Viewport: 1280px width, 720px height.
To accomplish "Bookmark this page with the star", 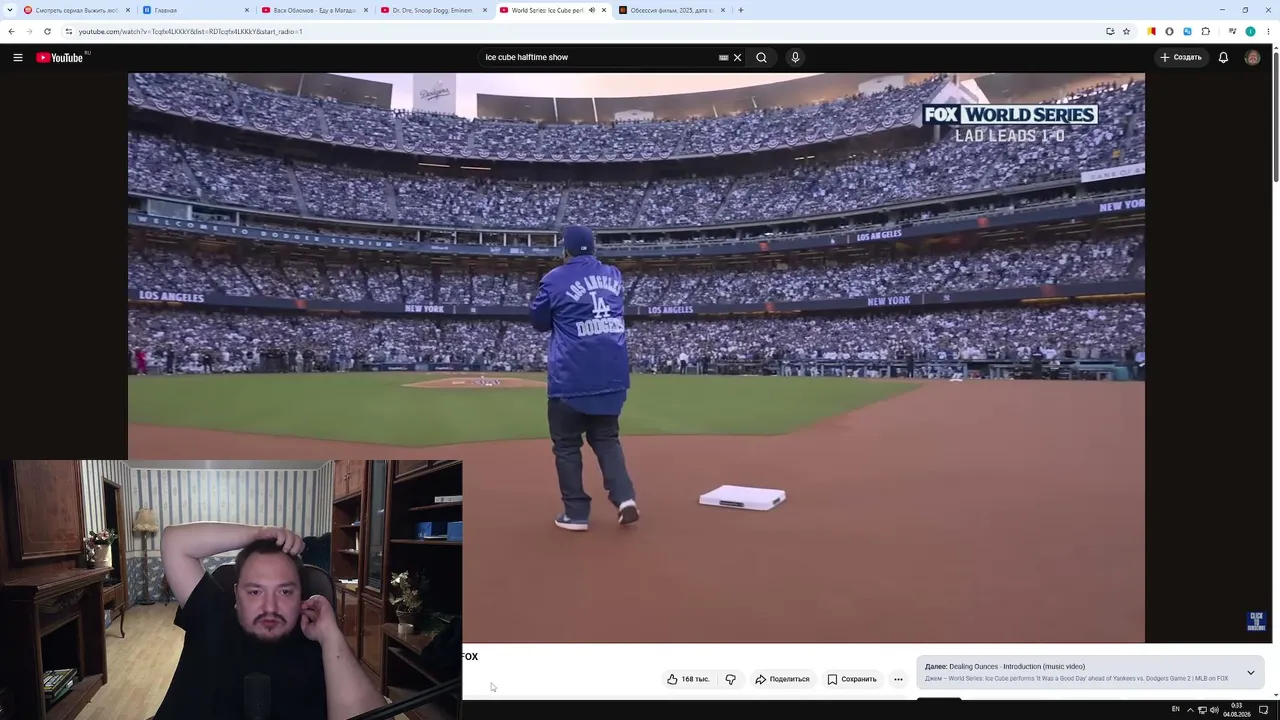I will point(1126,31).
